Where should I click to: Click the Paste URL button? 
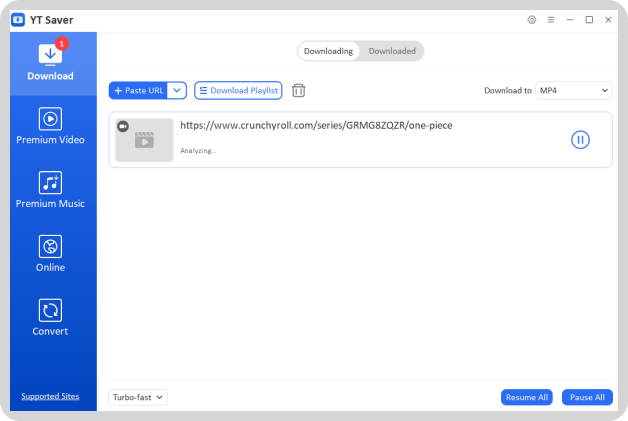(x=138, y=91)
